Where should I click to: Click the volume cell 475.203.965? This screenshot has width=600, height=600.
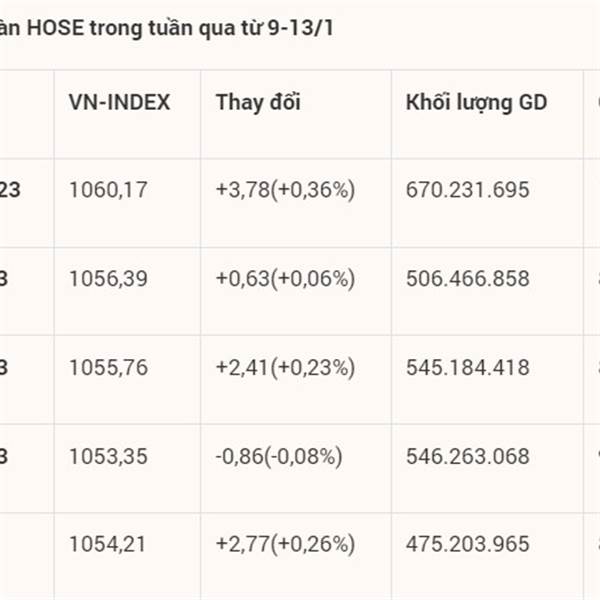coord(468,544)
